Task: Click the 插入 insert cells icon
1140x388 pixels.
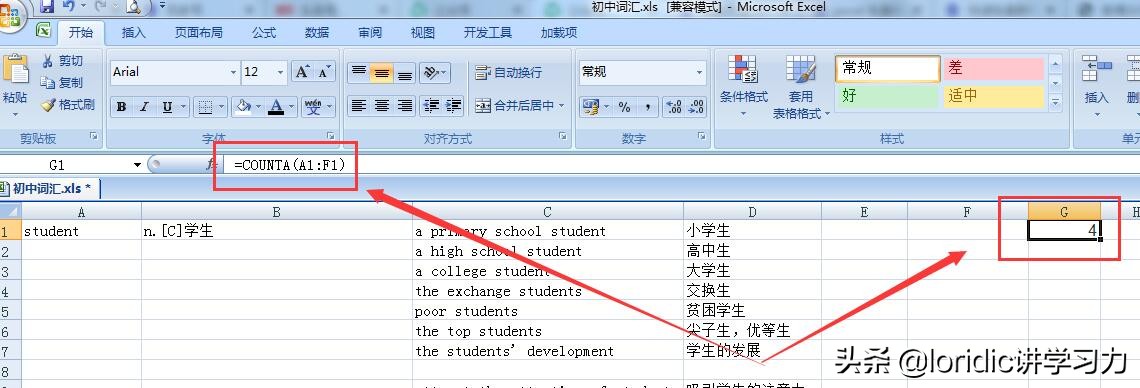Action: [x=1096, y=69]
